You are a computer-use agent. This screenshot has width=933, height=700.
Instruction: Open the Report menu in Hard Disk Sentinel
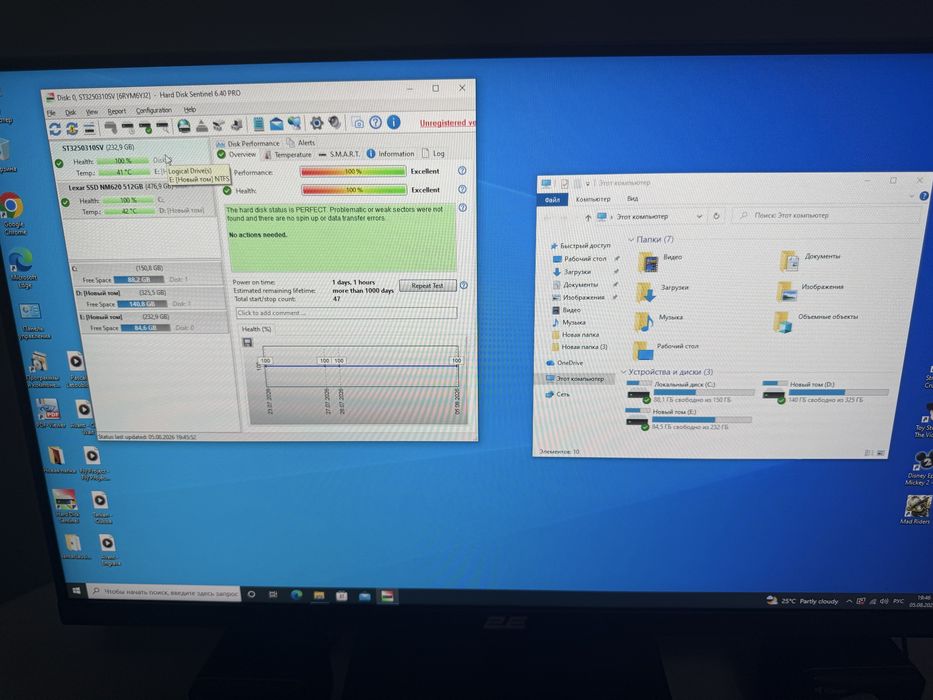tap(117, 111)
